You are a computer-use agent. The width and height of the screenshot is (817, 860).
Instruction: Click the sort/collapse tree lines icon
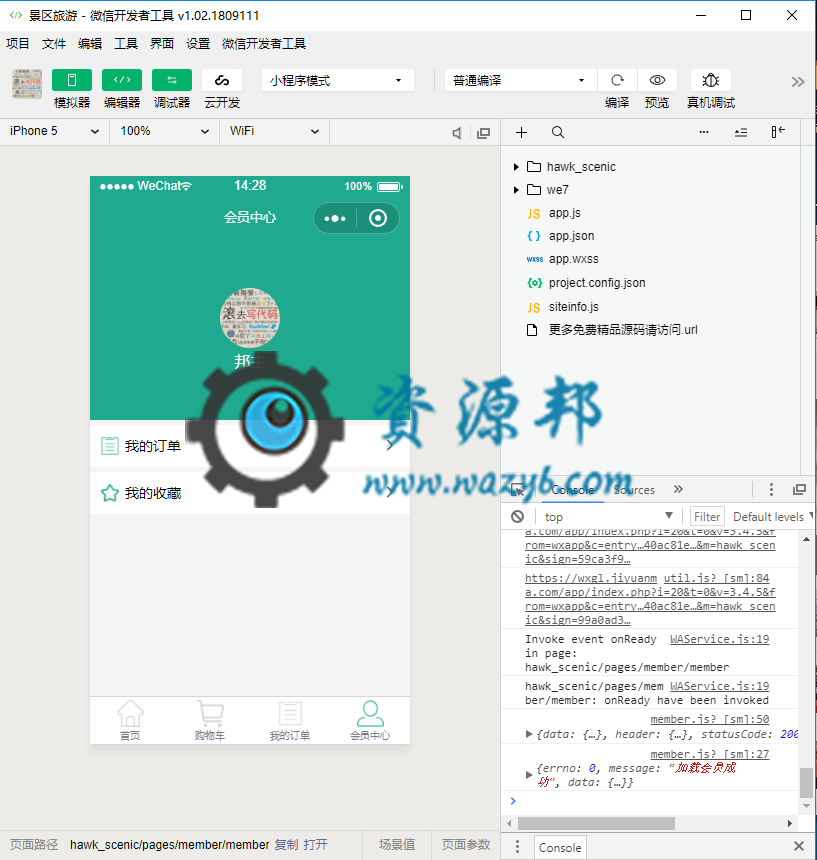pyautogui.click(x=741, y=132)
